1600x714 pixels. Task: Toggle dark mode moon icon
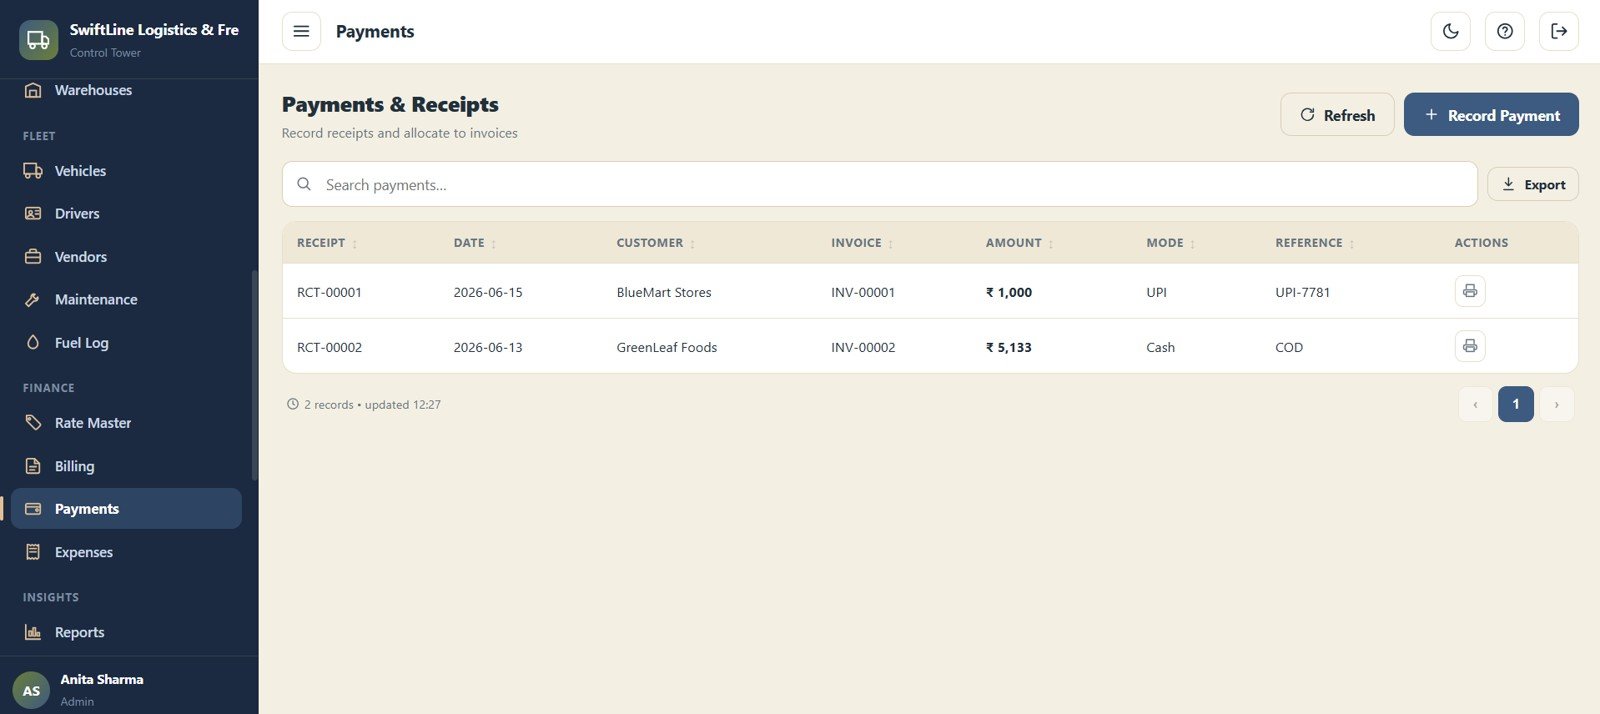point(1451,31)
